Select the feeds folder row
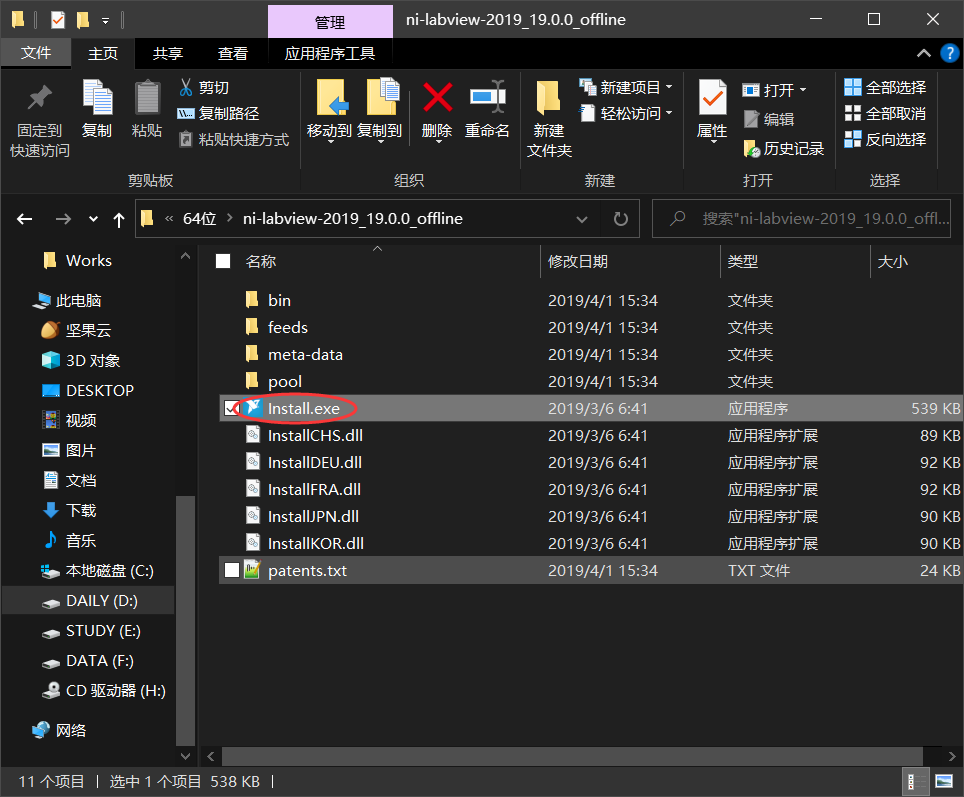 [590, 327]
